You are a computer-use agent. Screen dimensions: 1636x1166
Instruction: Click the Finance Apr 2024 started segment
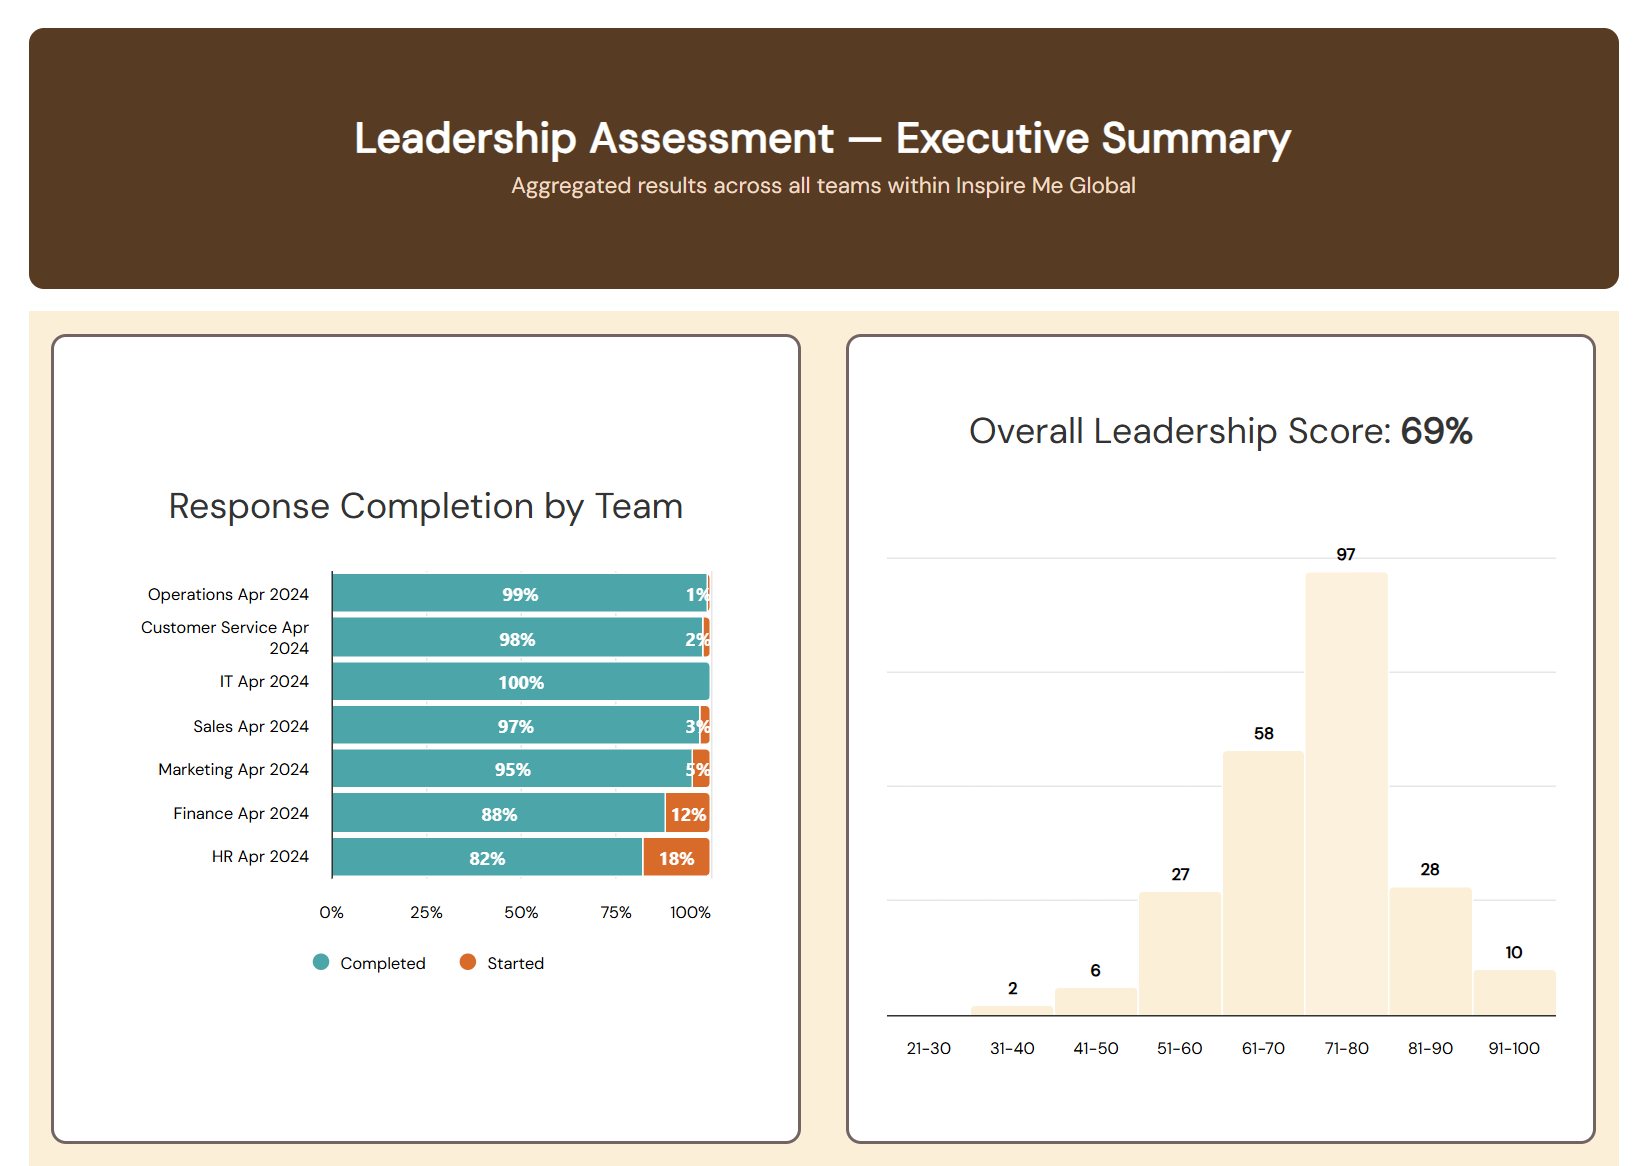point(687,813)
